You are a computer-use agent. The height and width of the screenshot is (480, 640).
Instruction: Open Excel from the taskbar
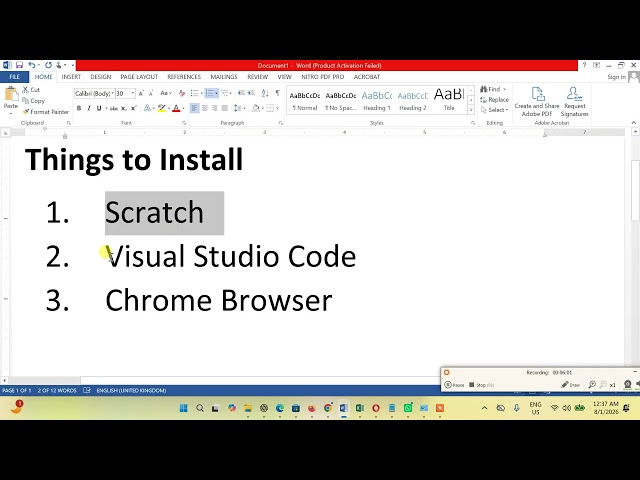pos(360,408)
